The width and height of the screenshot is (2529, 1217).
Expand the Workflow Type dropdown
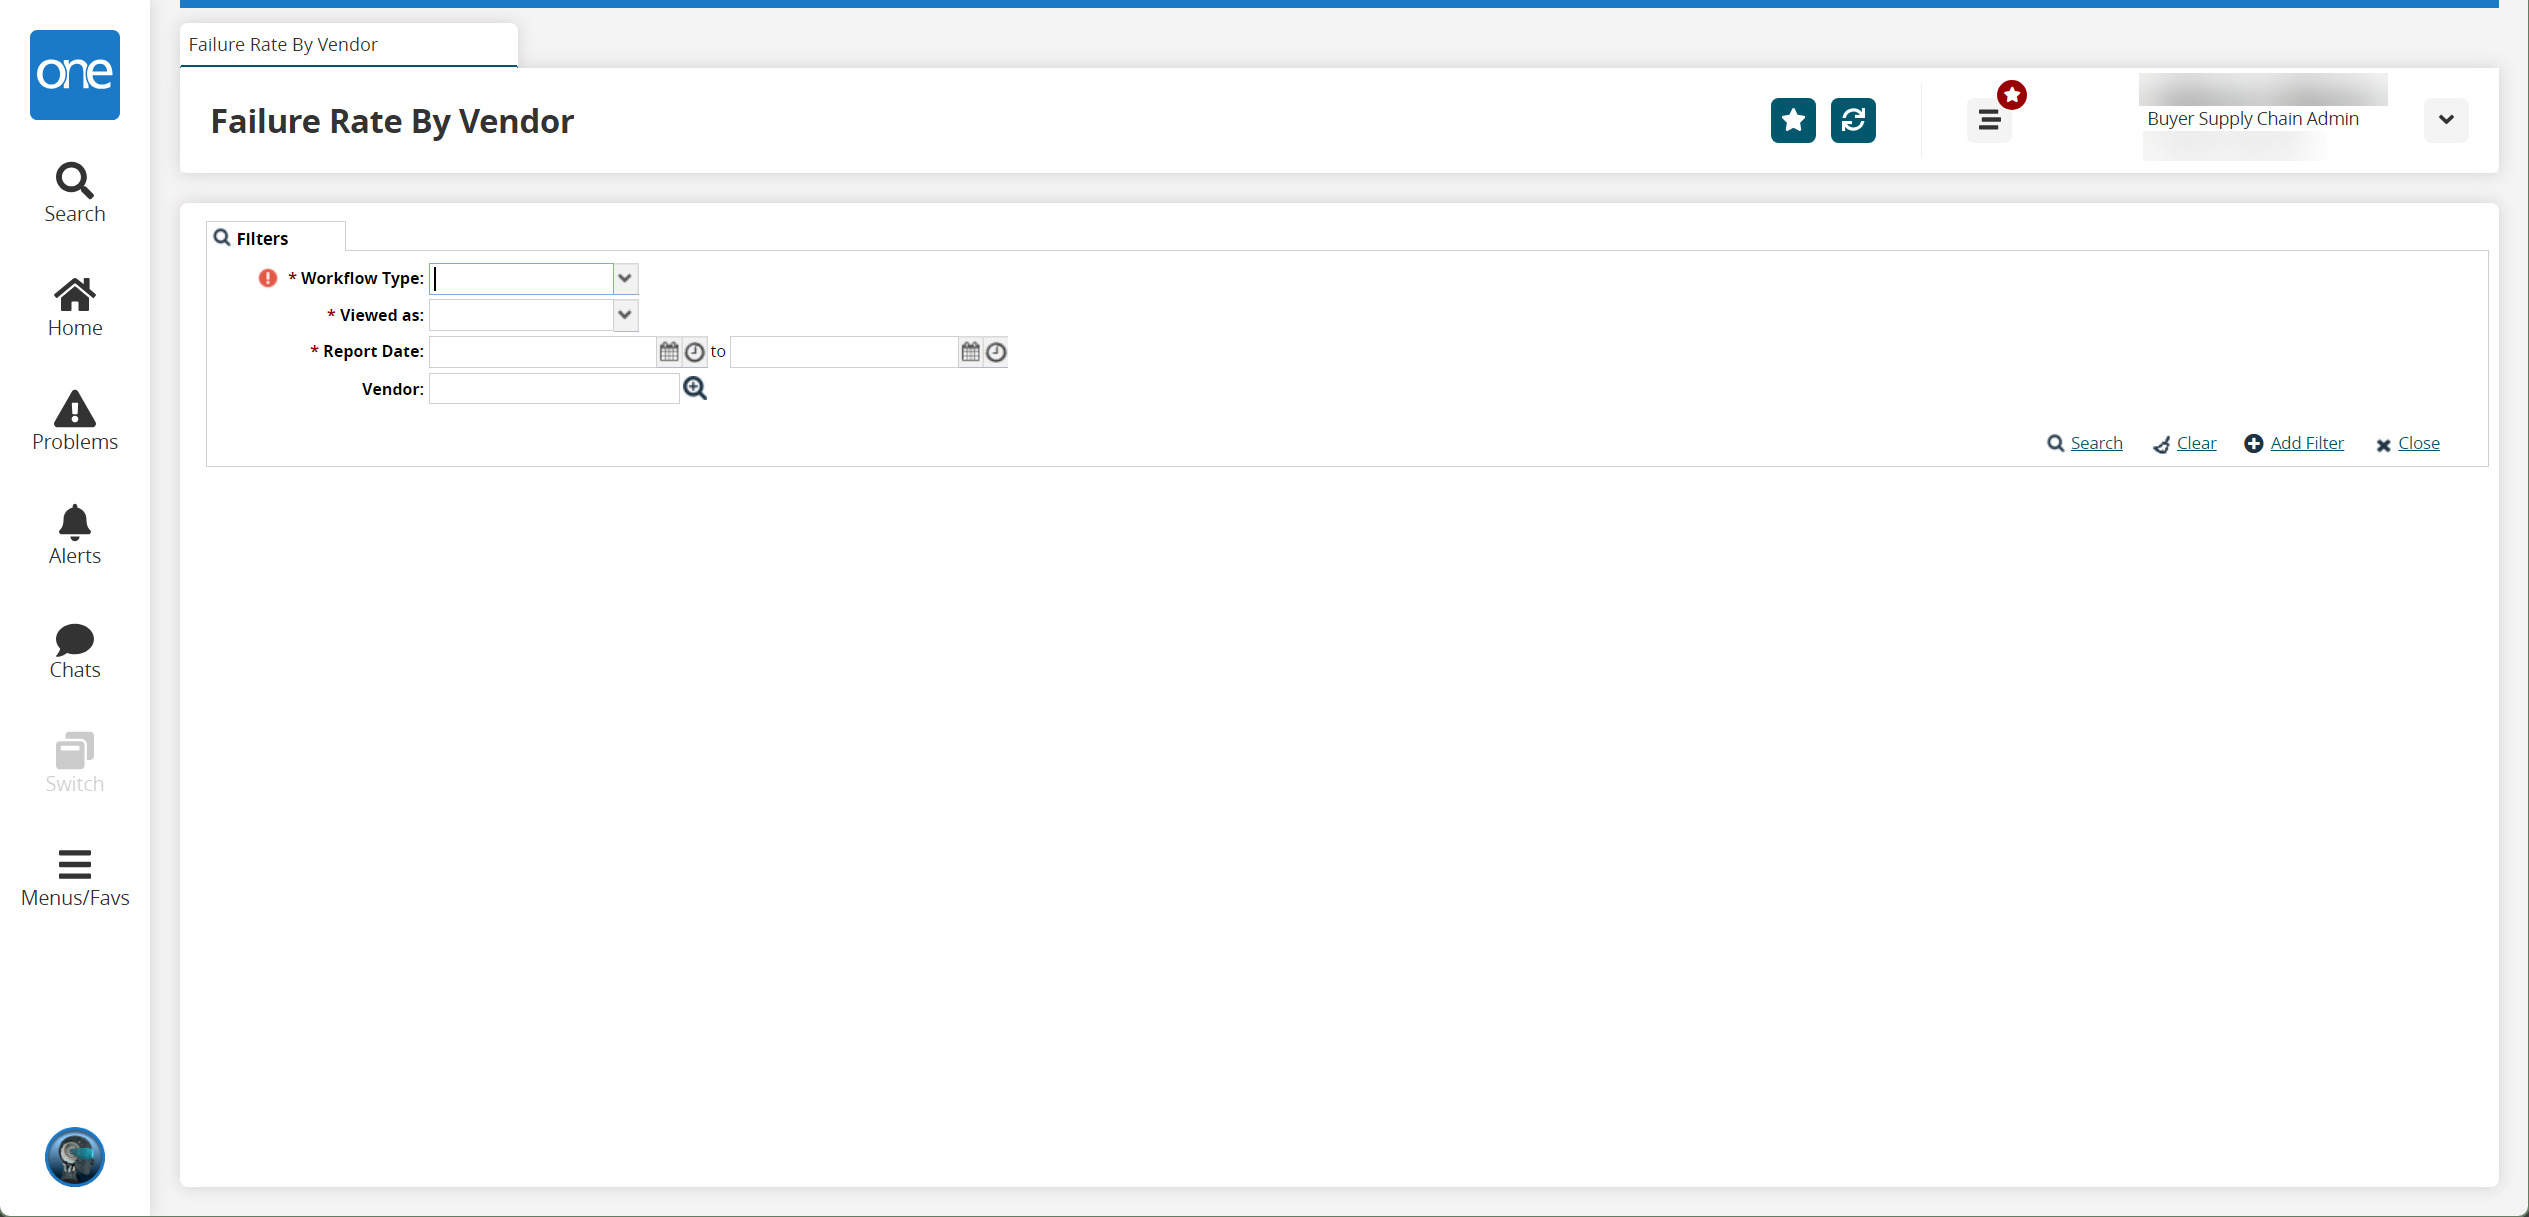pos(624,279)
